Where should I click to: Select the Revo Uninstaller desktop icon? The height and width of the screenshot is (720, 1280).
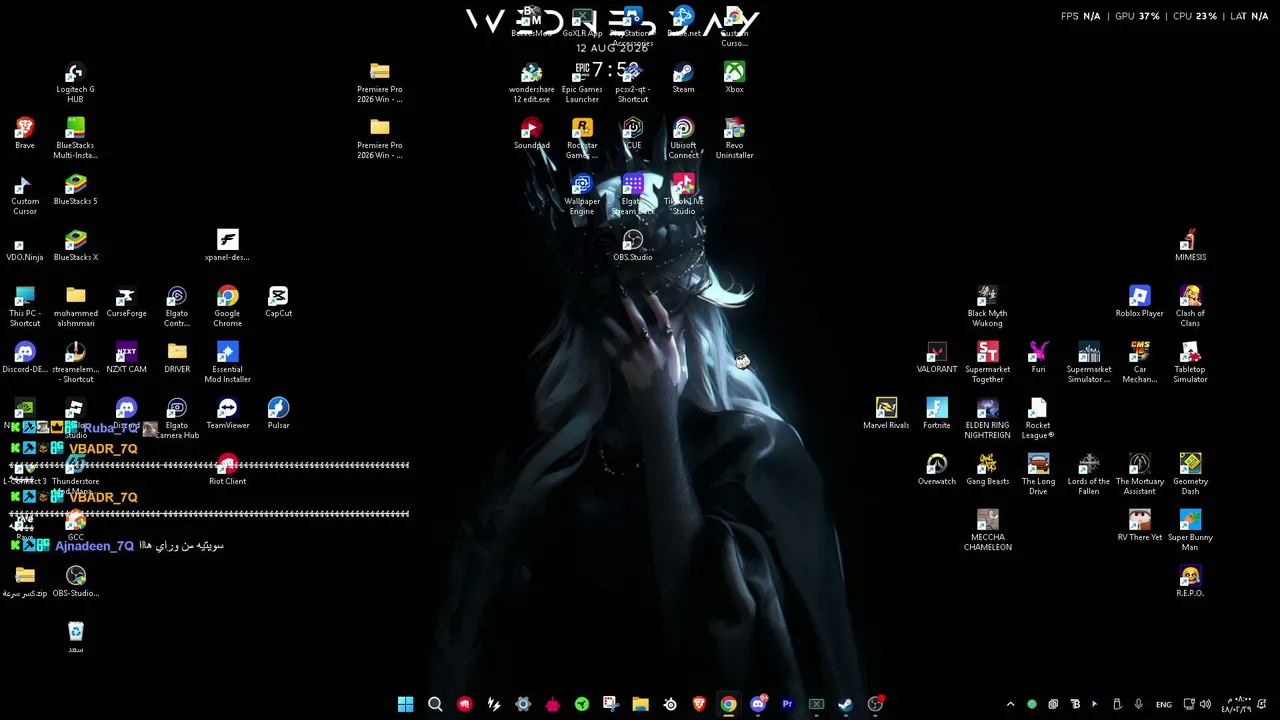(x=734, y=139)
